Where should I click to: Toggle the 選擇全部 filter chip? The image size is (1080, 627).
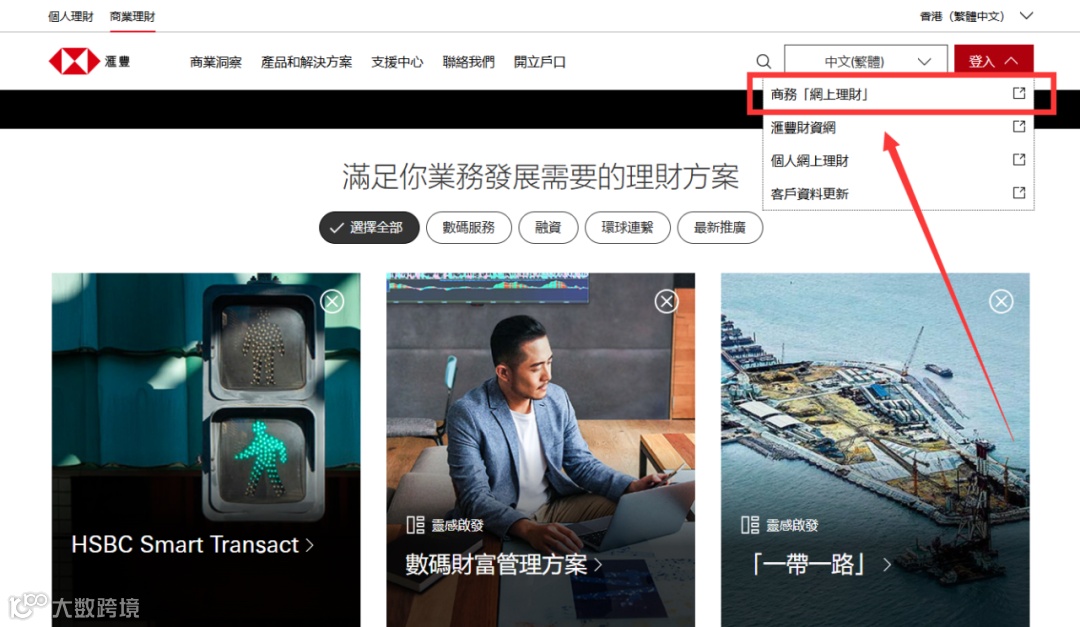coord(368,227)
